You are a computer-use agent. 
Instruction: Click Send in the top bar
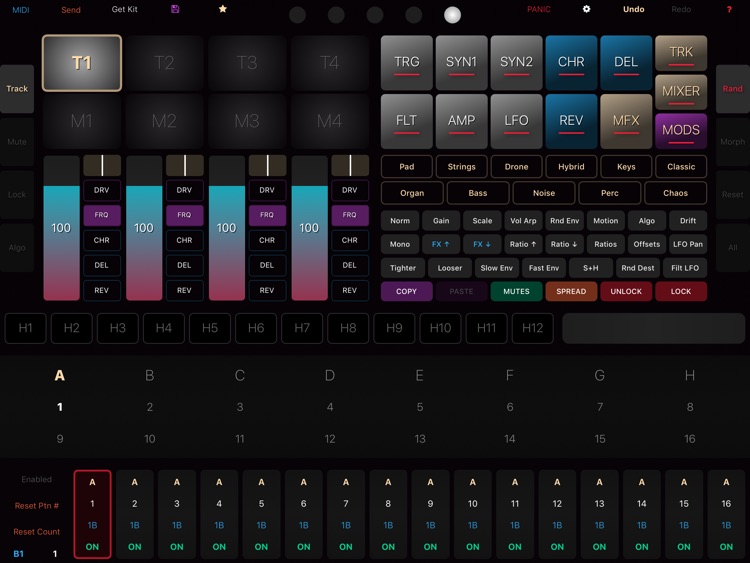[x=71, y=10]
